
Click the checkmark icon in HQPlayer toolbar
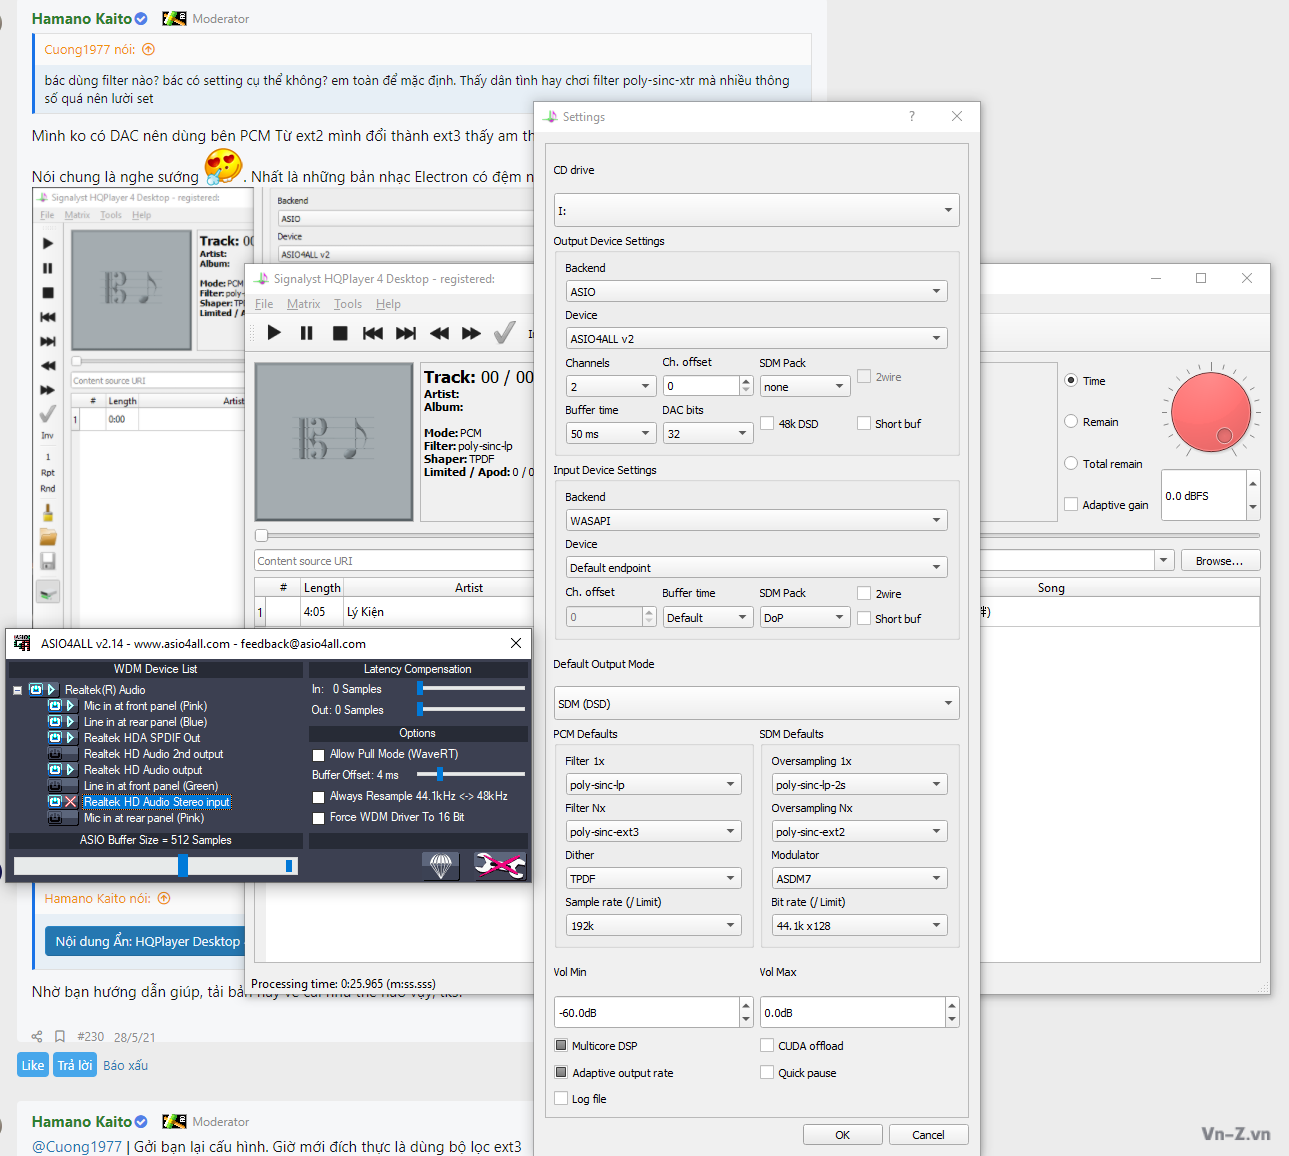(505, 332)
